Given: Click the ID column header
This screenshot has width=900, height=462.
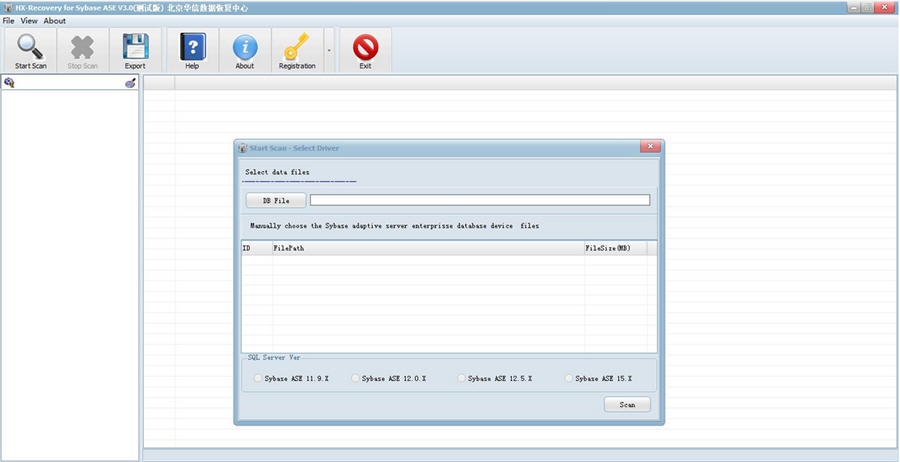Looking at the screenshot, I should (x=257, y=248).
